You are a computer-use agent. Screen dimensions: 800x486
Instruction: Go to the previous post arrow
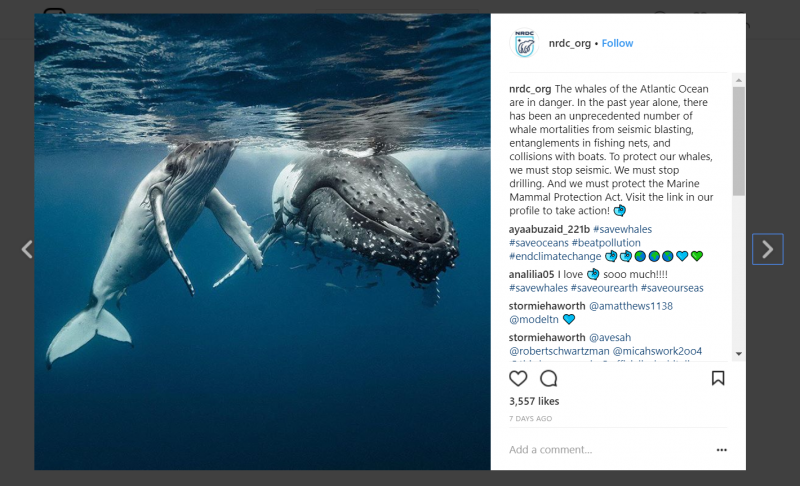27,249
